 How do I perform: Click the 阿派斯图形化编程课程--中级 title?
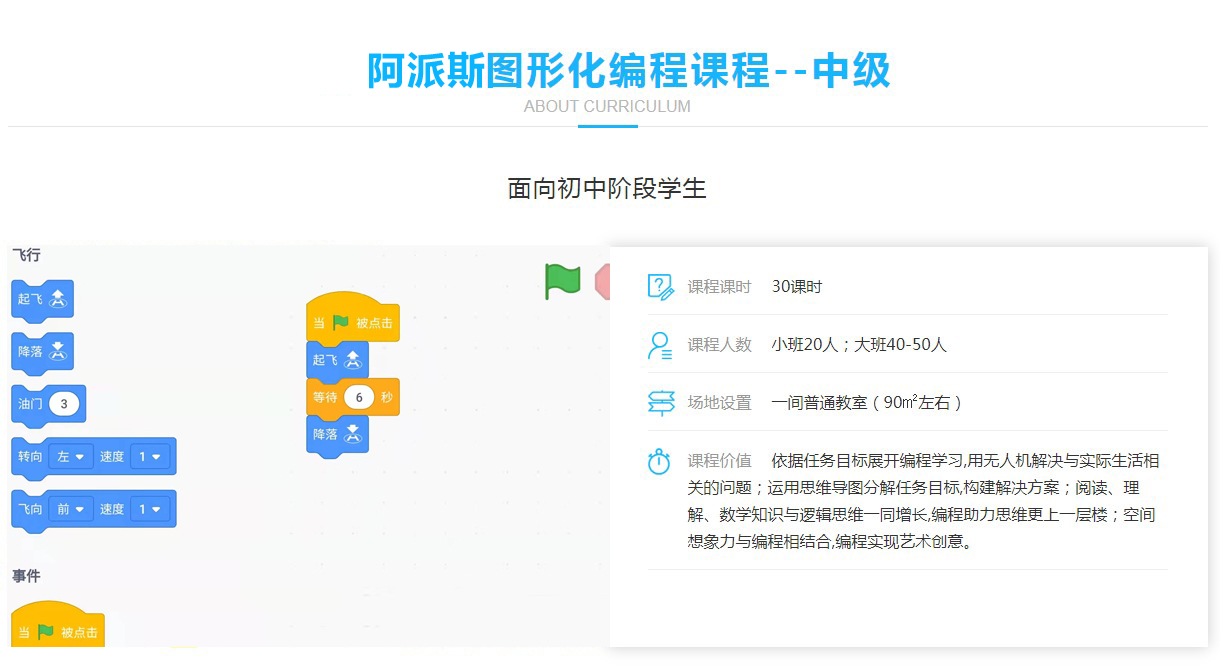click(629, 70)
